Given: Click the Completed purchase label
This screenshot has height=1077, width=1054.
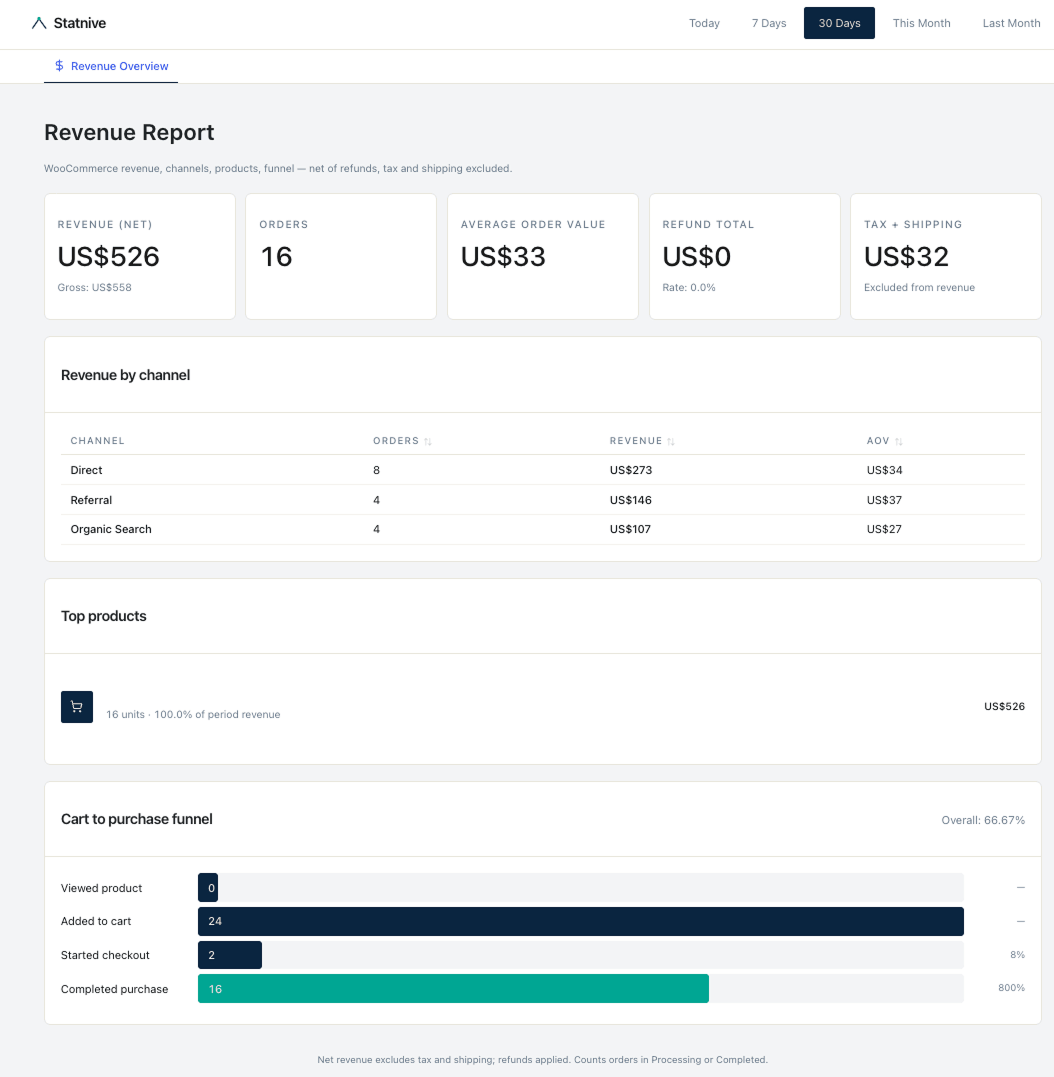Looking at the screenshot, I should click(115, 989).
